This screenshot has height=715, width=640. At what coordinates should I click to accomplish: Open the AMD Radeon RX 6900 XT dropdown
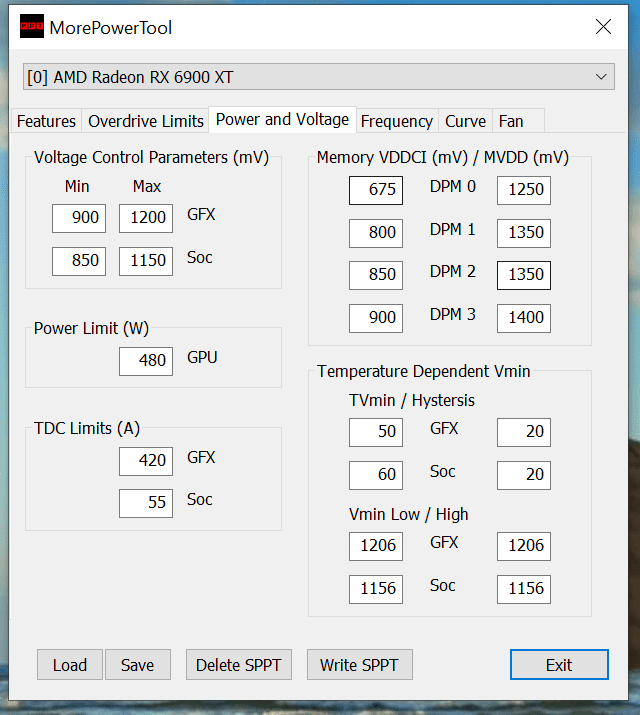[x=319, y=77]
